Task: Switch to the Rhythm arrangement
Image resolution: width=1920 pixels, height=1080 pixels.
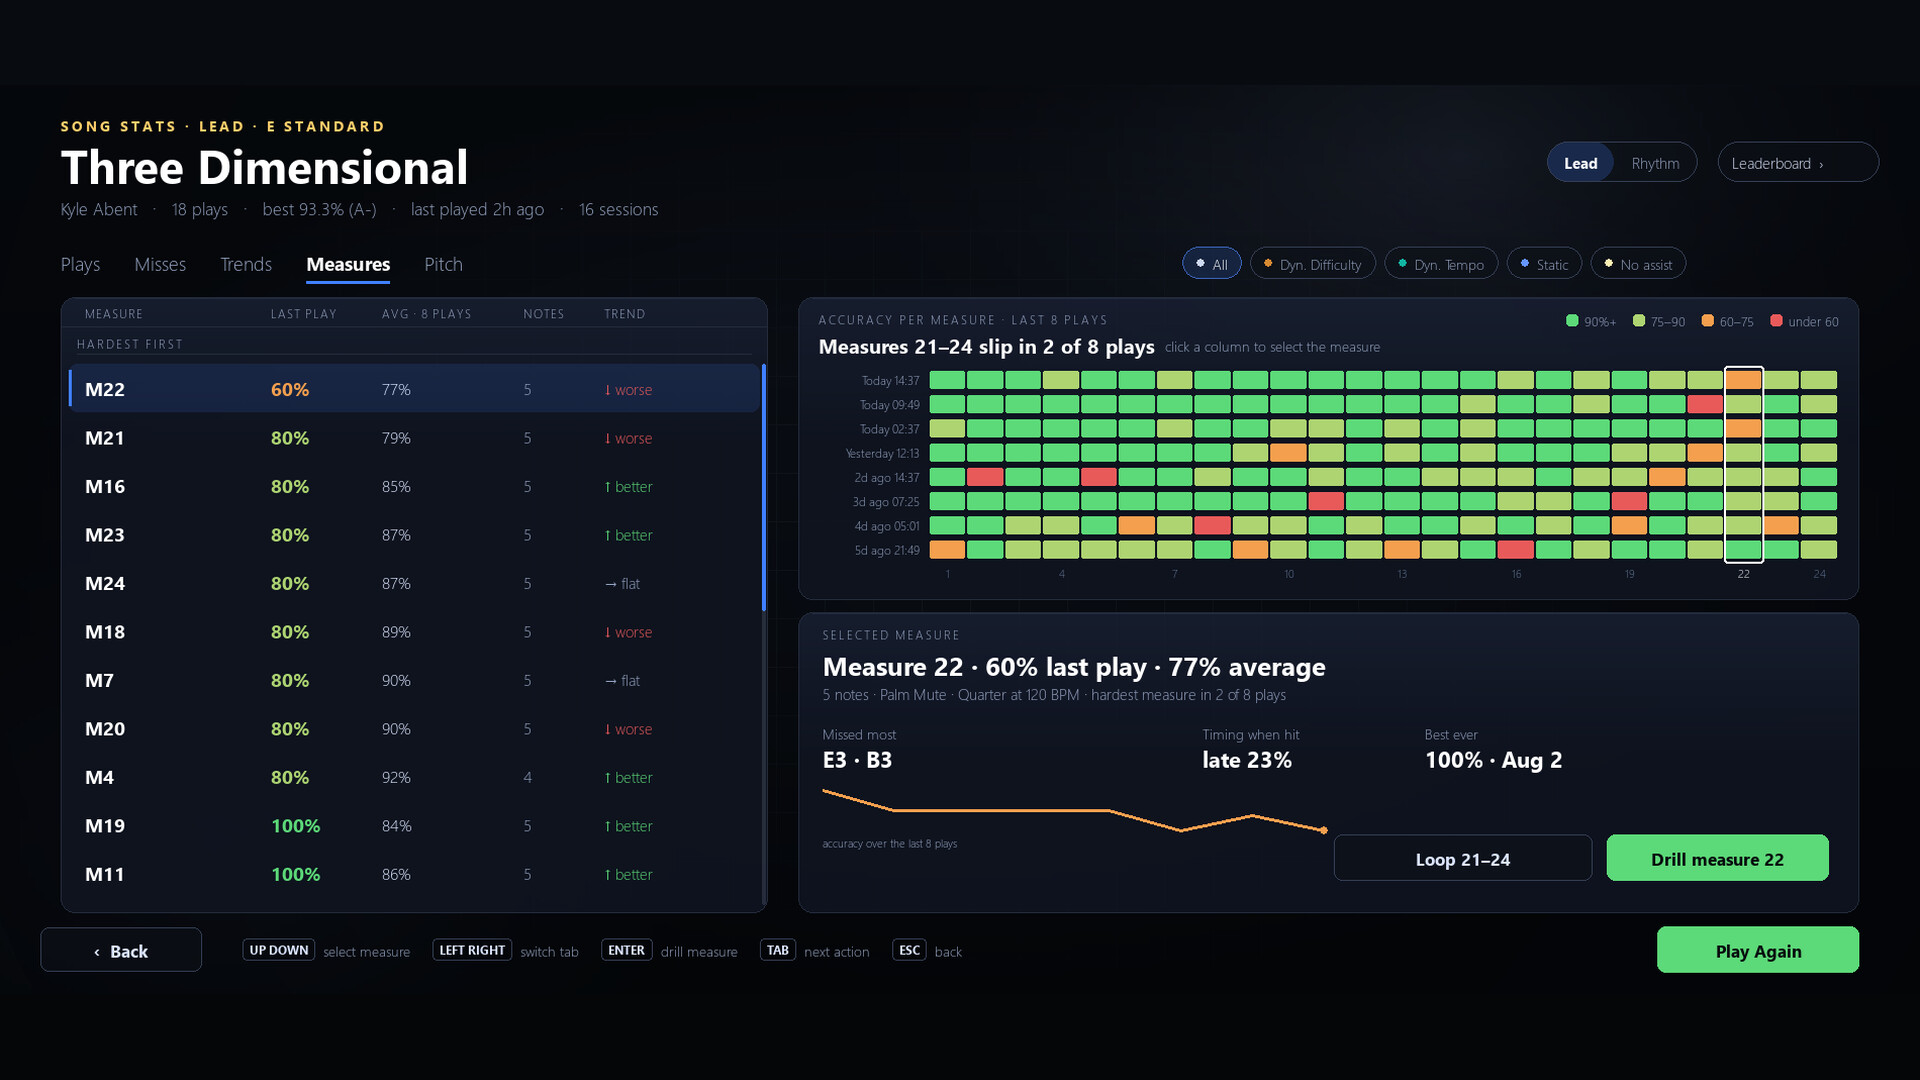Action: coord(1655,163)
